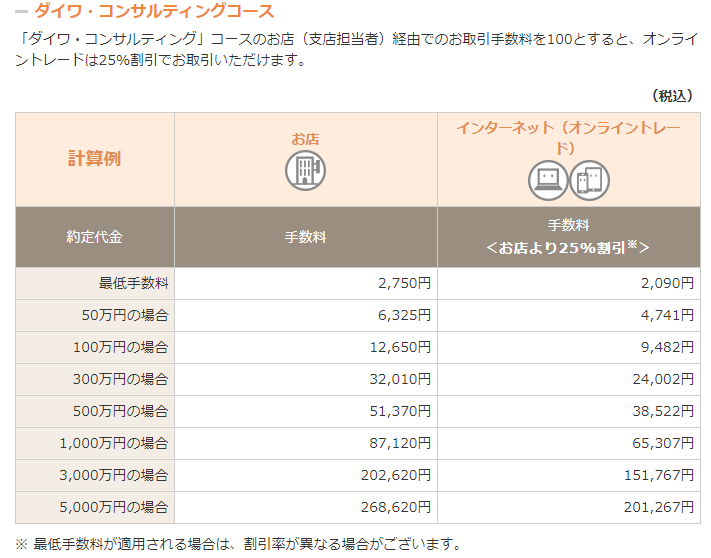
Task: Click the インターネット(オンライントレード) header text
Action: coord(568,137)
